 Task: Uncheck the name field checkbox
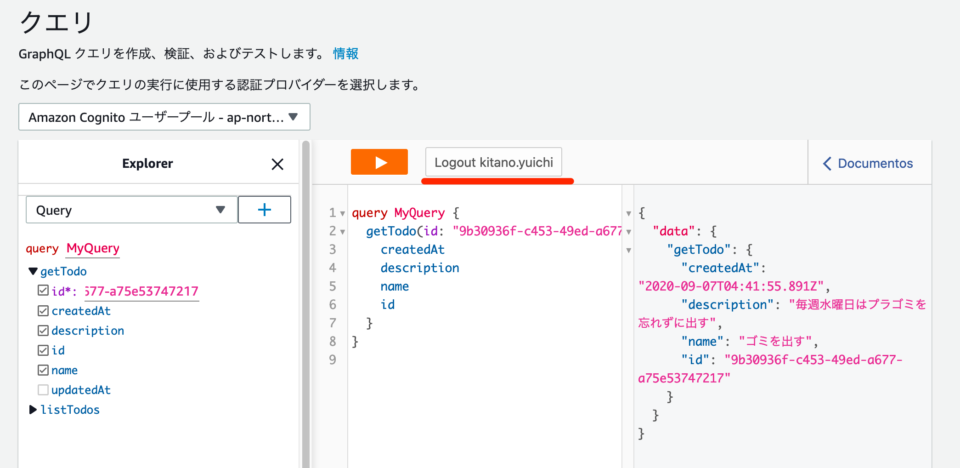[x=42, y=370]
